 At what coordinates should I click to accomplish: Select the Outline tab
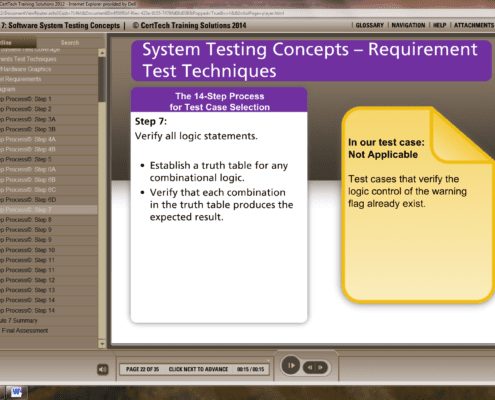[18, 43]
